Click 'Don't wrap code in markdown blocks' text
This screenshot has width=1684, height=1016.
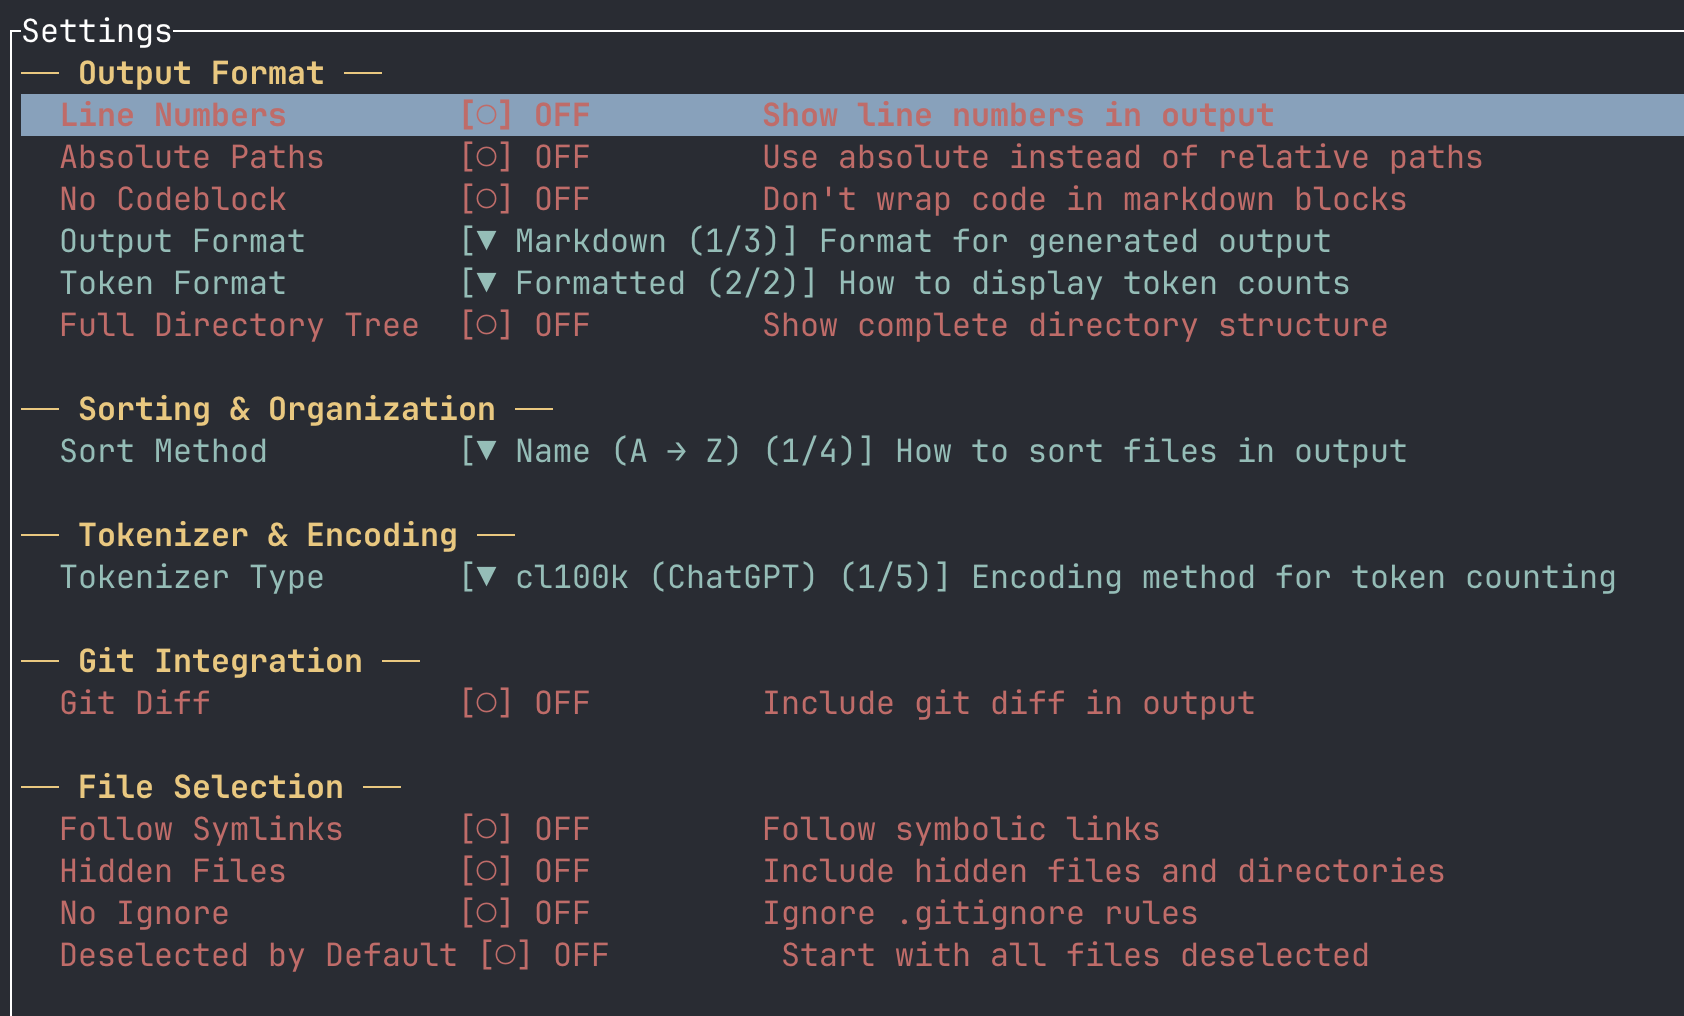(x=1085, y=199)
